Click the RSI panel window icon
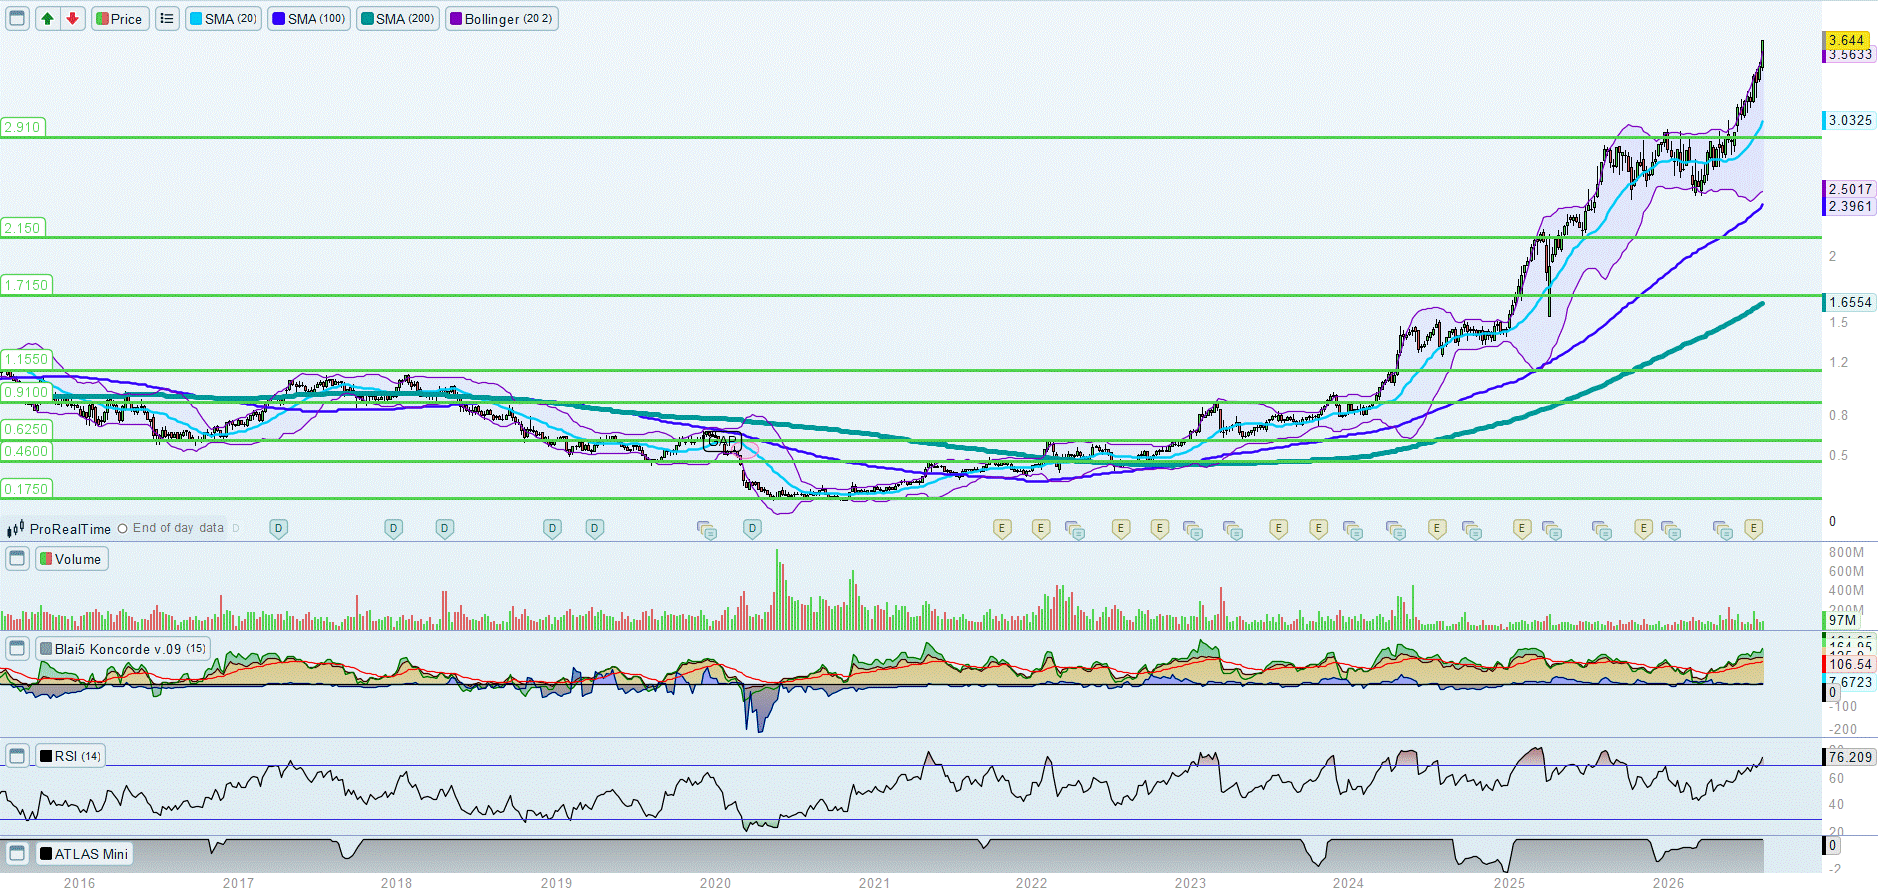 tap(17, 755)
